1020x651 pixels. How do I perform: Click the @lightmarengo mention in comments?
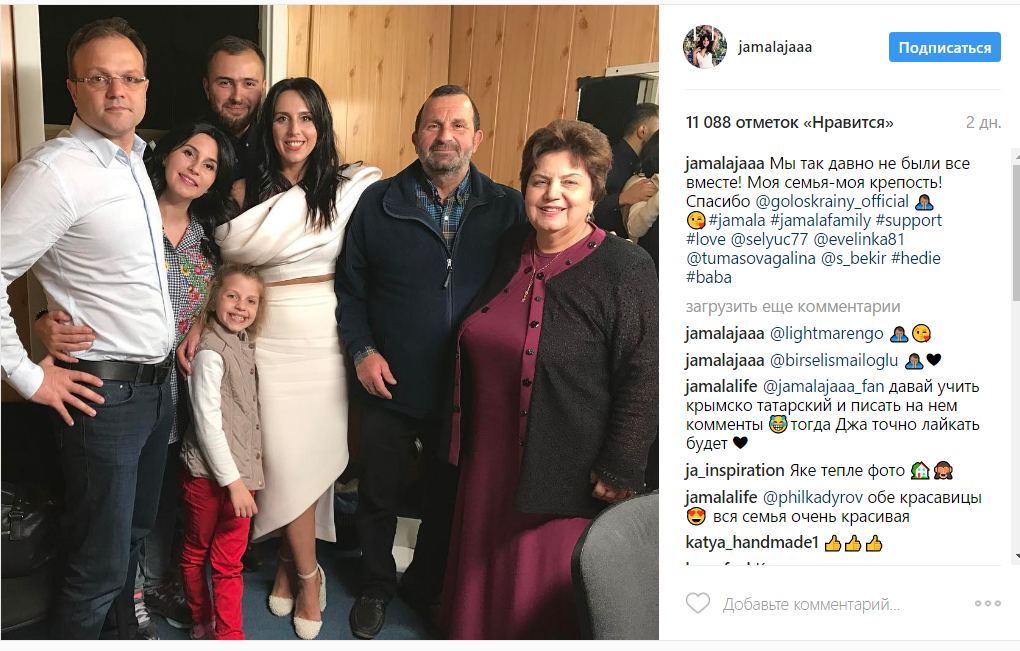coord(827,334)
